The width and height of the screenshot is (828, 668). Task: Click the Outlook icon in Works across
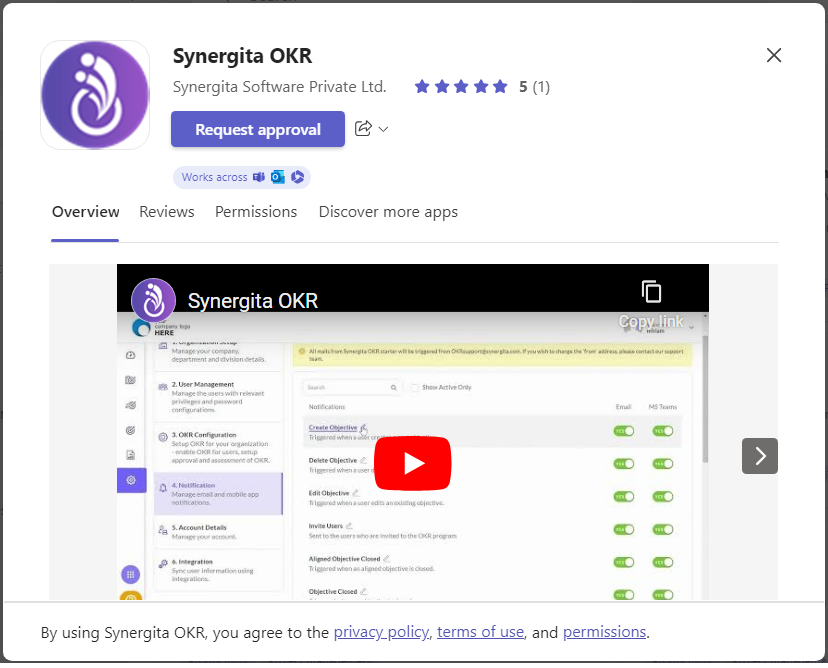click(278, 177)
